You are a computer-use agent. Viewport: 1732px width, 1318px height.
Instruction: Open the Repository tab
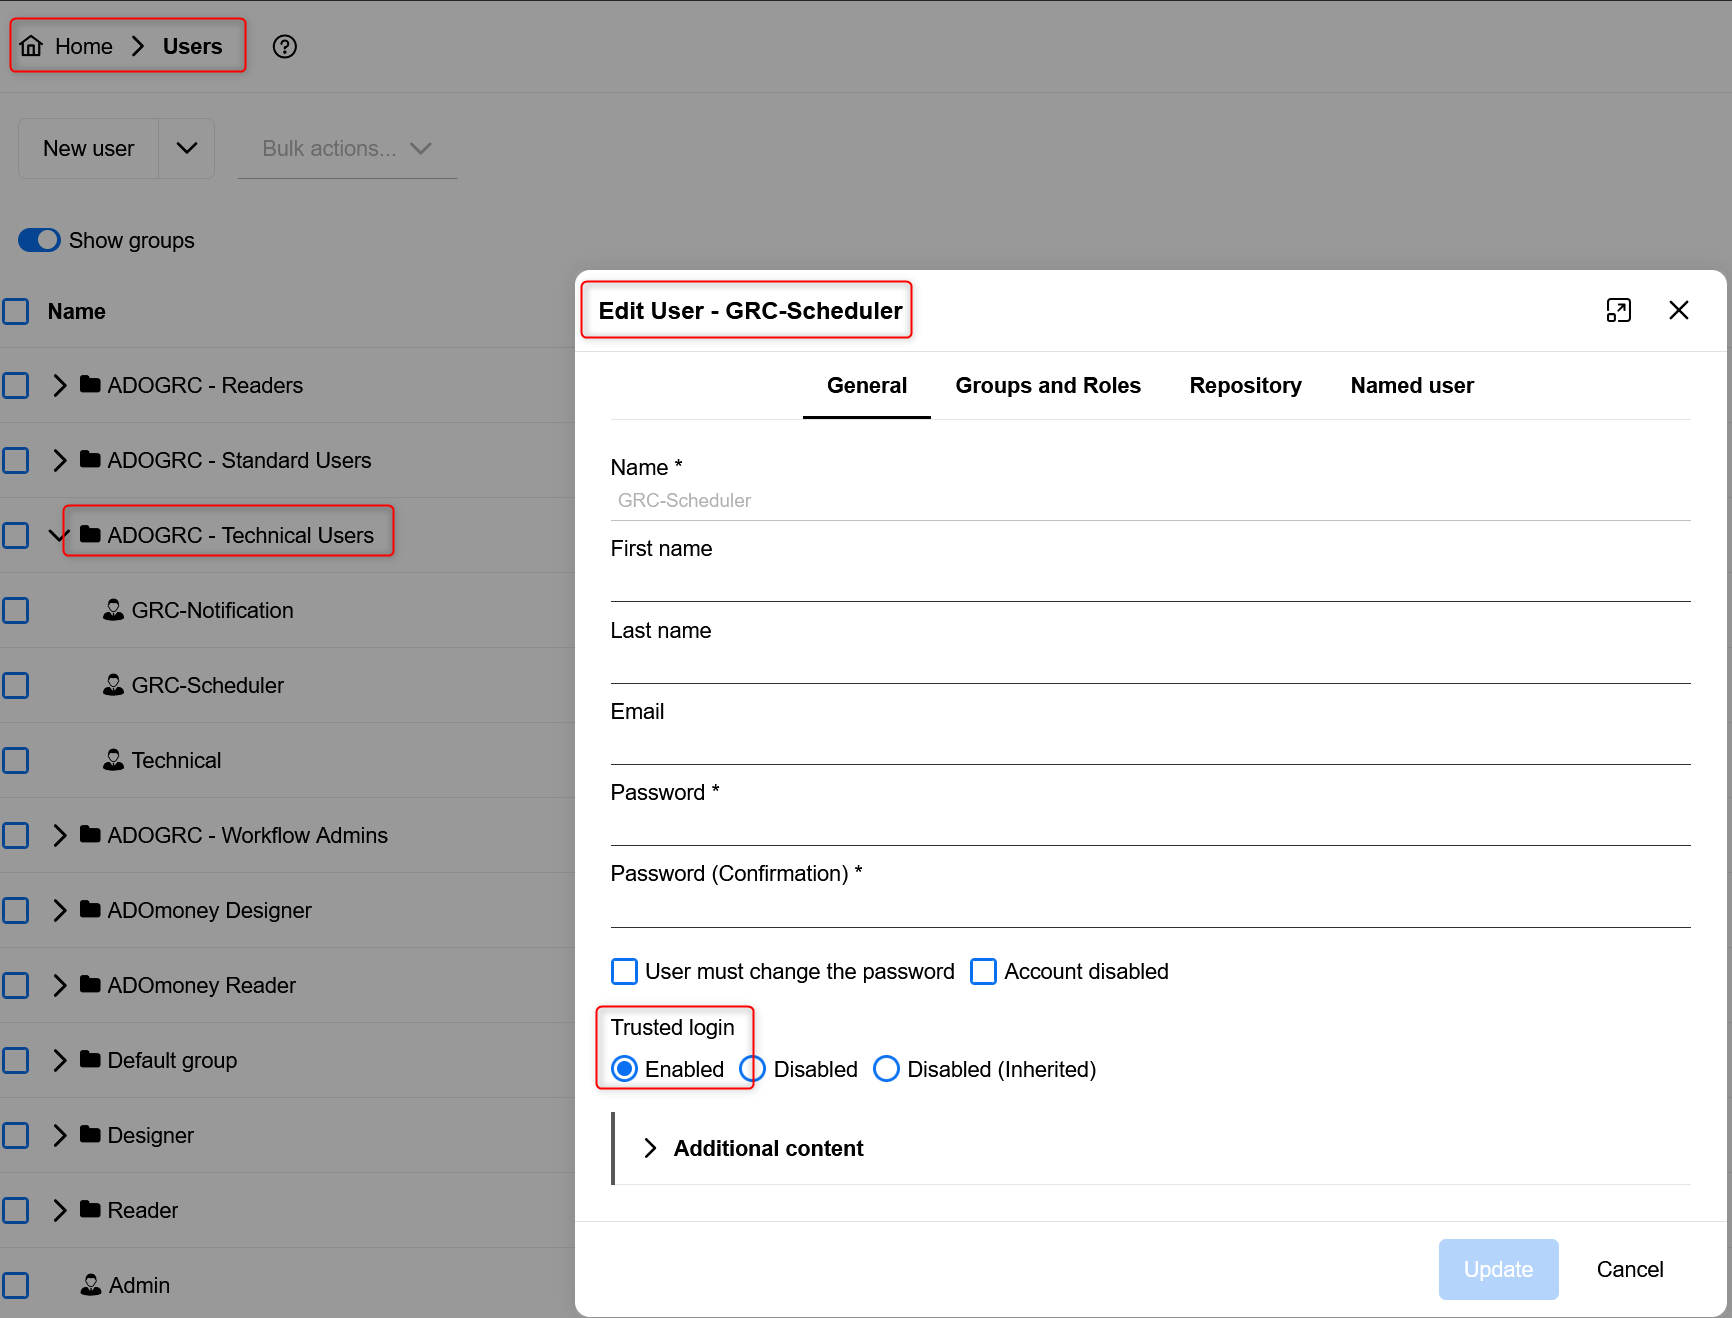click(1245, 386)
